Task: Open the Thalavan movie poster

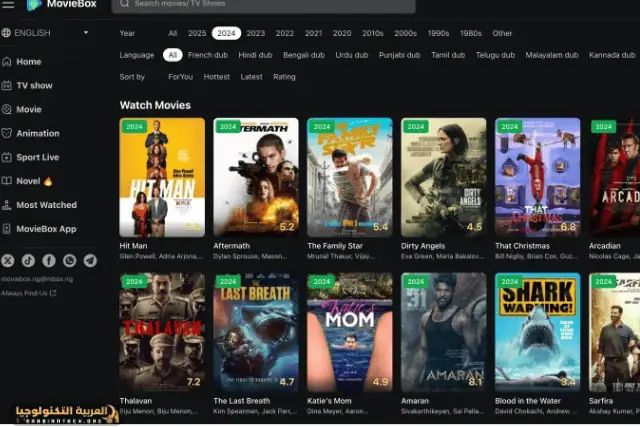Action: point(162,332)
